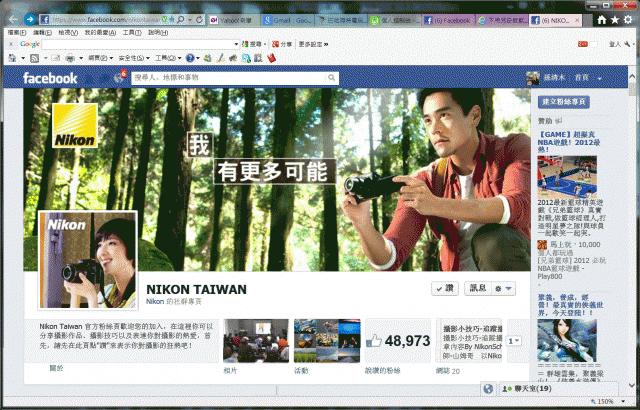Click the pencil icon in command bar

(x=221, y=58)
